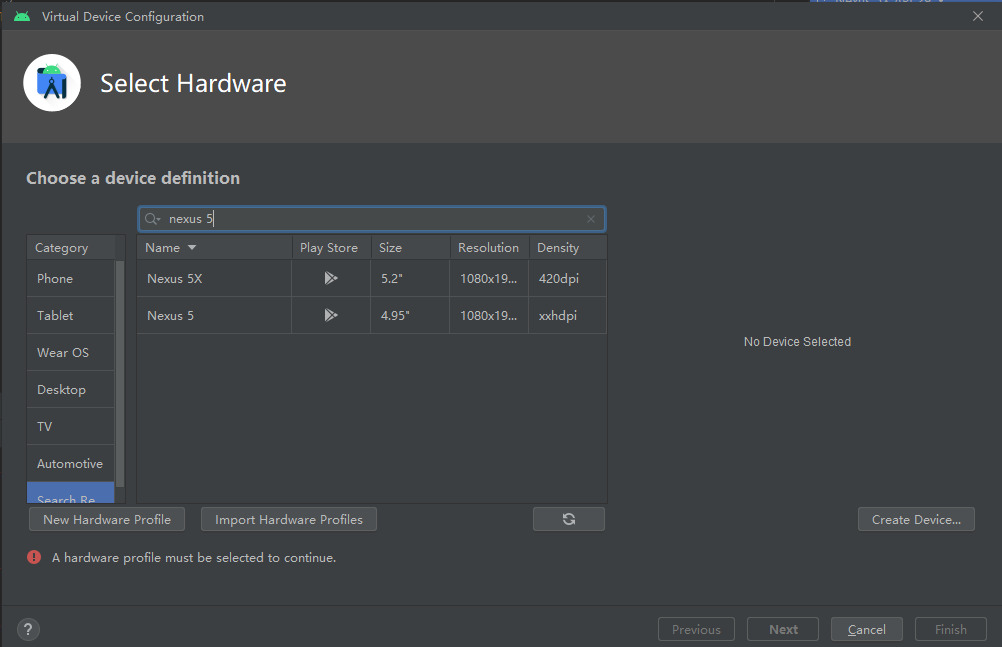Screen dimensions: 1002x647
Task: Select the Nexus 5 device row
Action: (371, 316)
